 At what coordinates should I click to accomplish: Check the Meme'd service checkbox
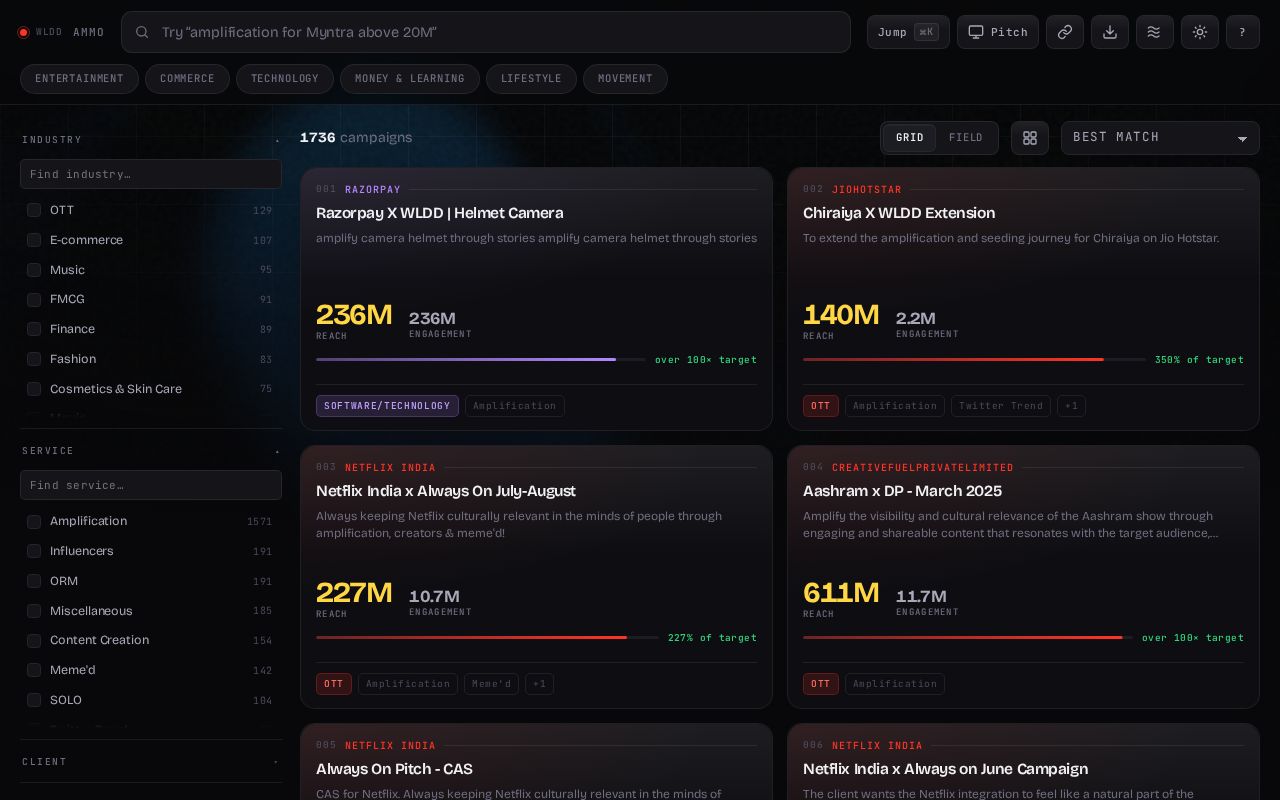coord(34,670)
